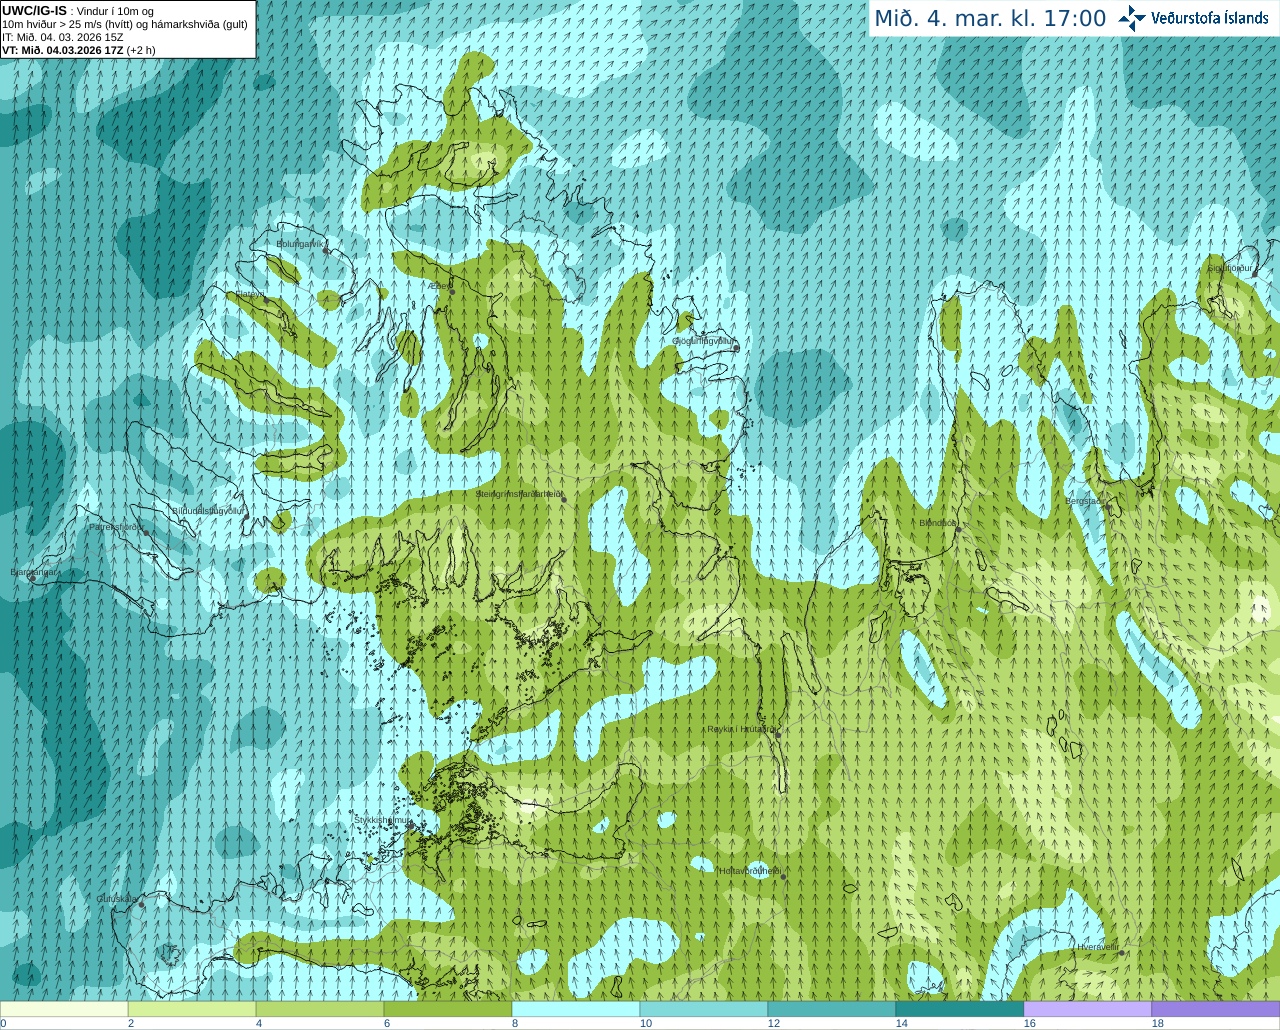Select the 4–6 m/s green legend swatch
Viewport: 1280px width, 1030px height.
point(320,1009)
